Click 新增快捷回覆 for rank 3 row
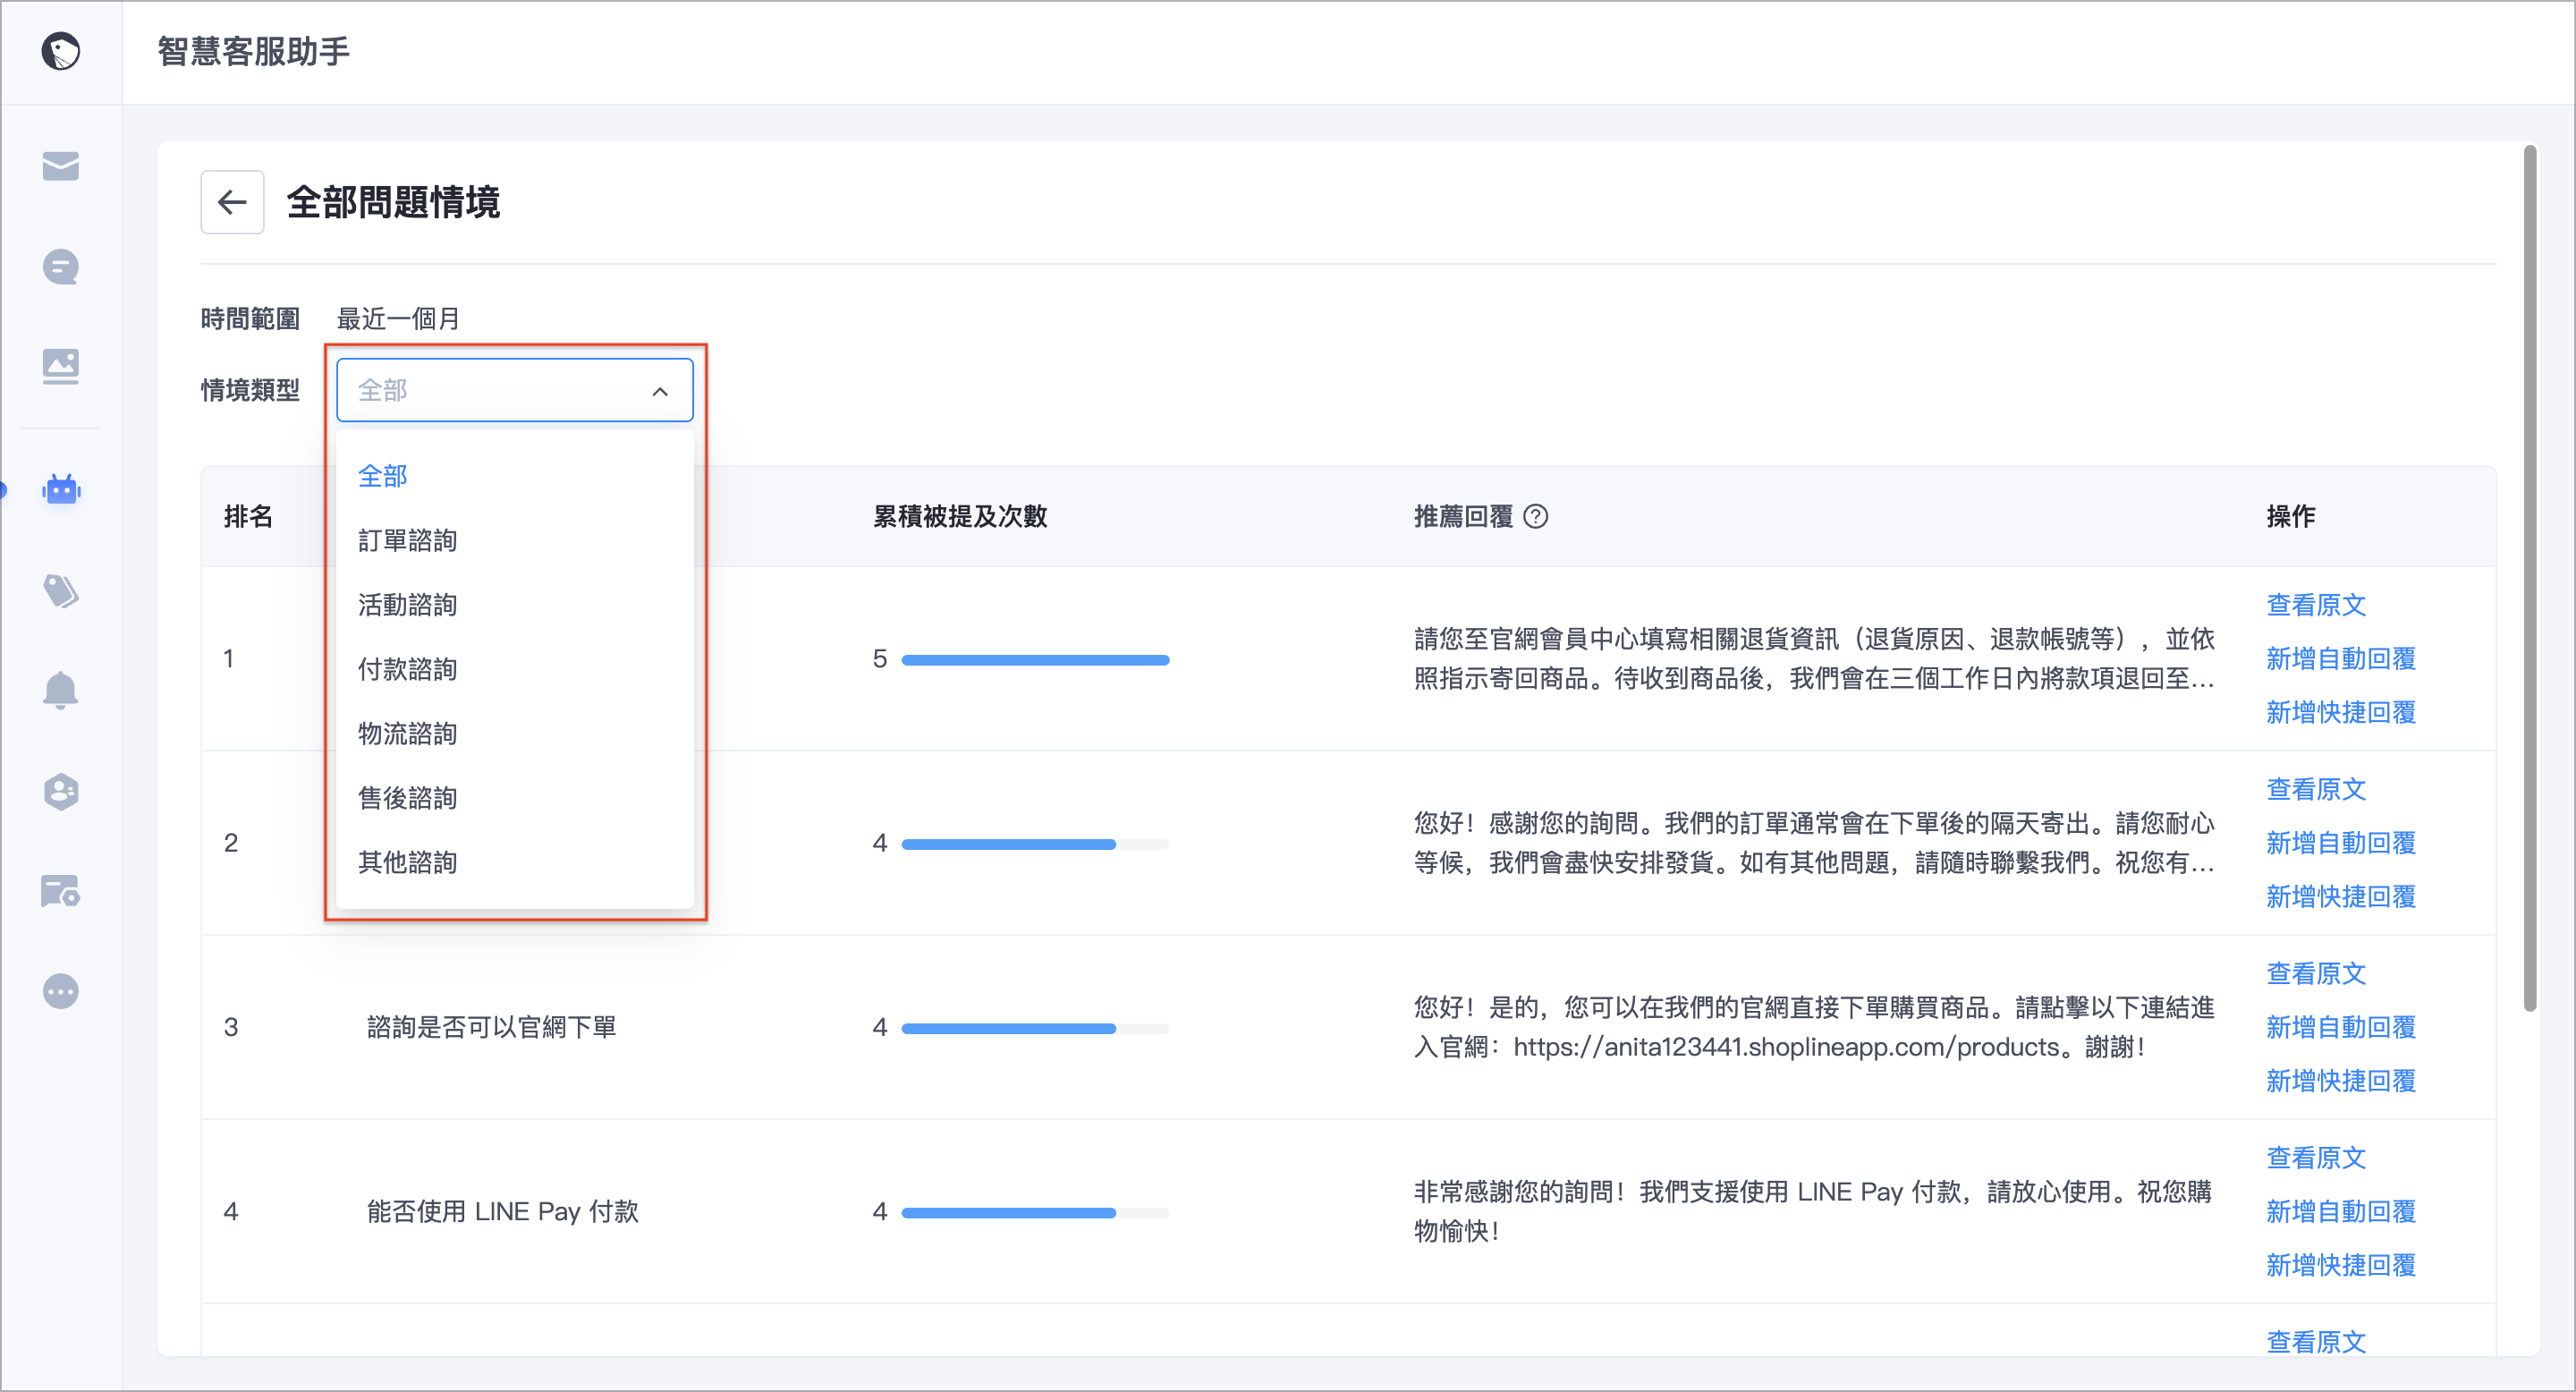Screen dimensions: 2576x1392 [x=2341, y=1081]
